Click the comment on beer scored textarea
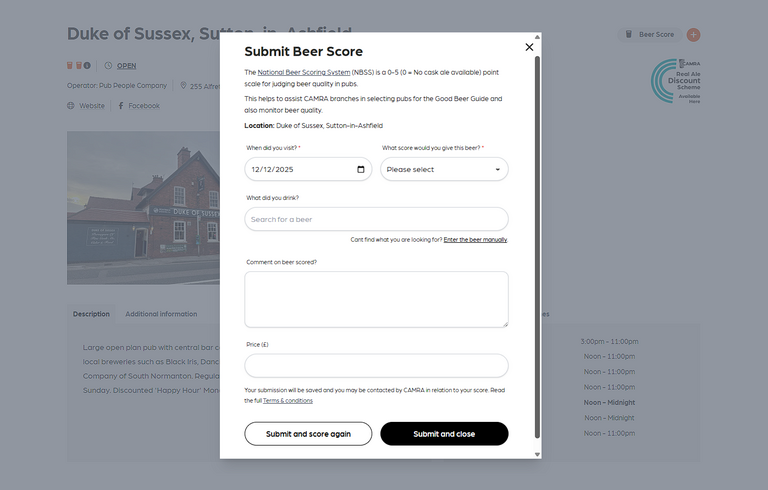 coord(376,299)
